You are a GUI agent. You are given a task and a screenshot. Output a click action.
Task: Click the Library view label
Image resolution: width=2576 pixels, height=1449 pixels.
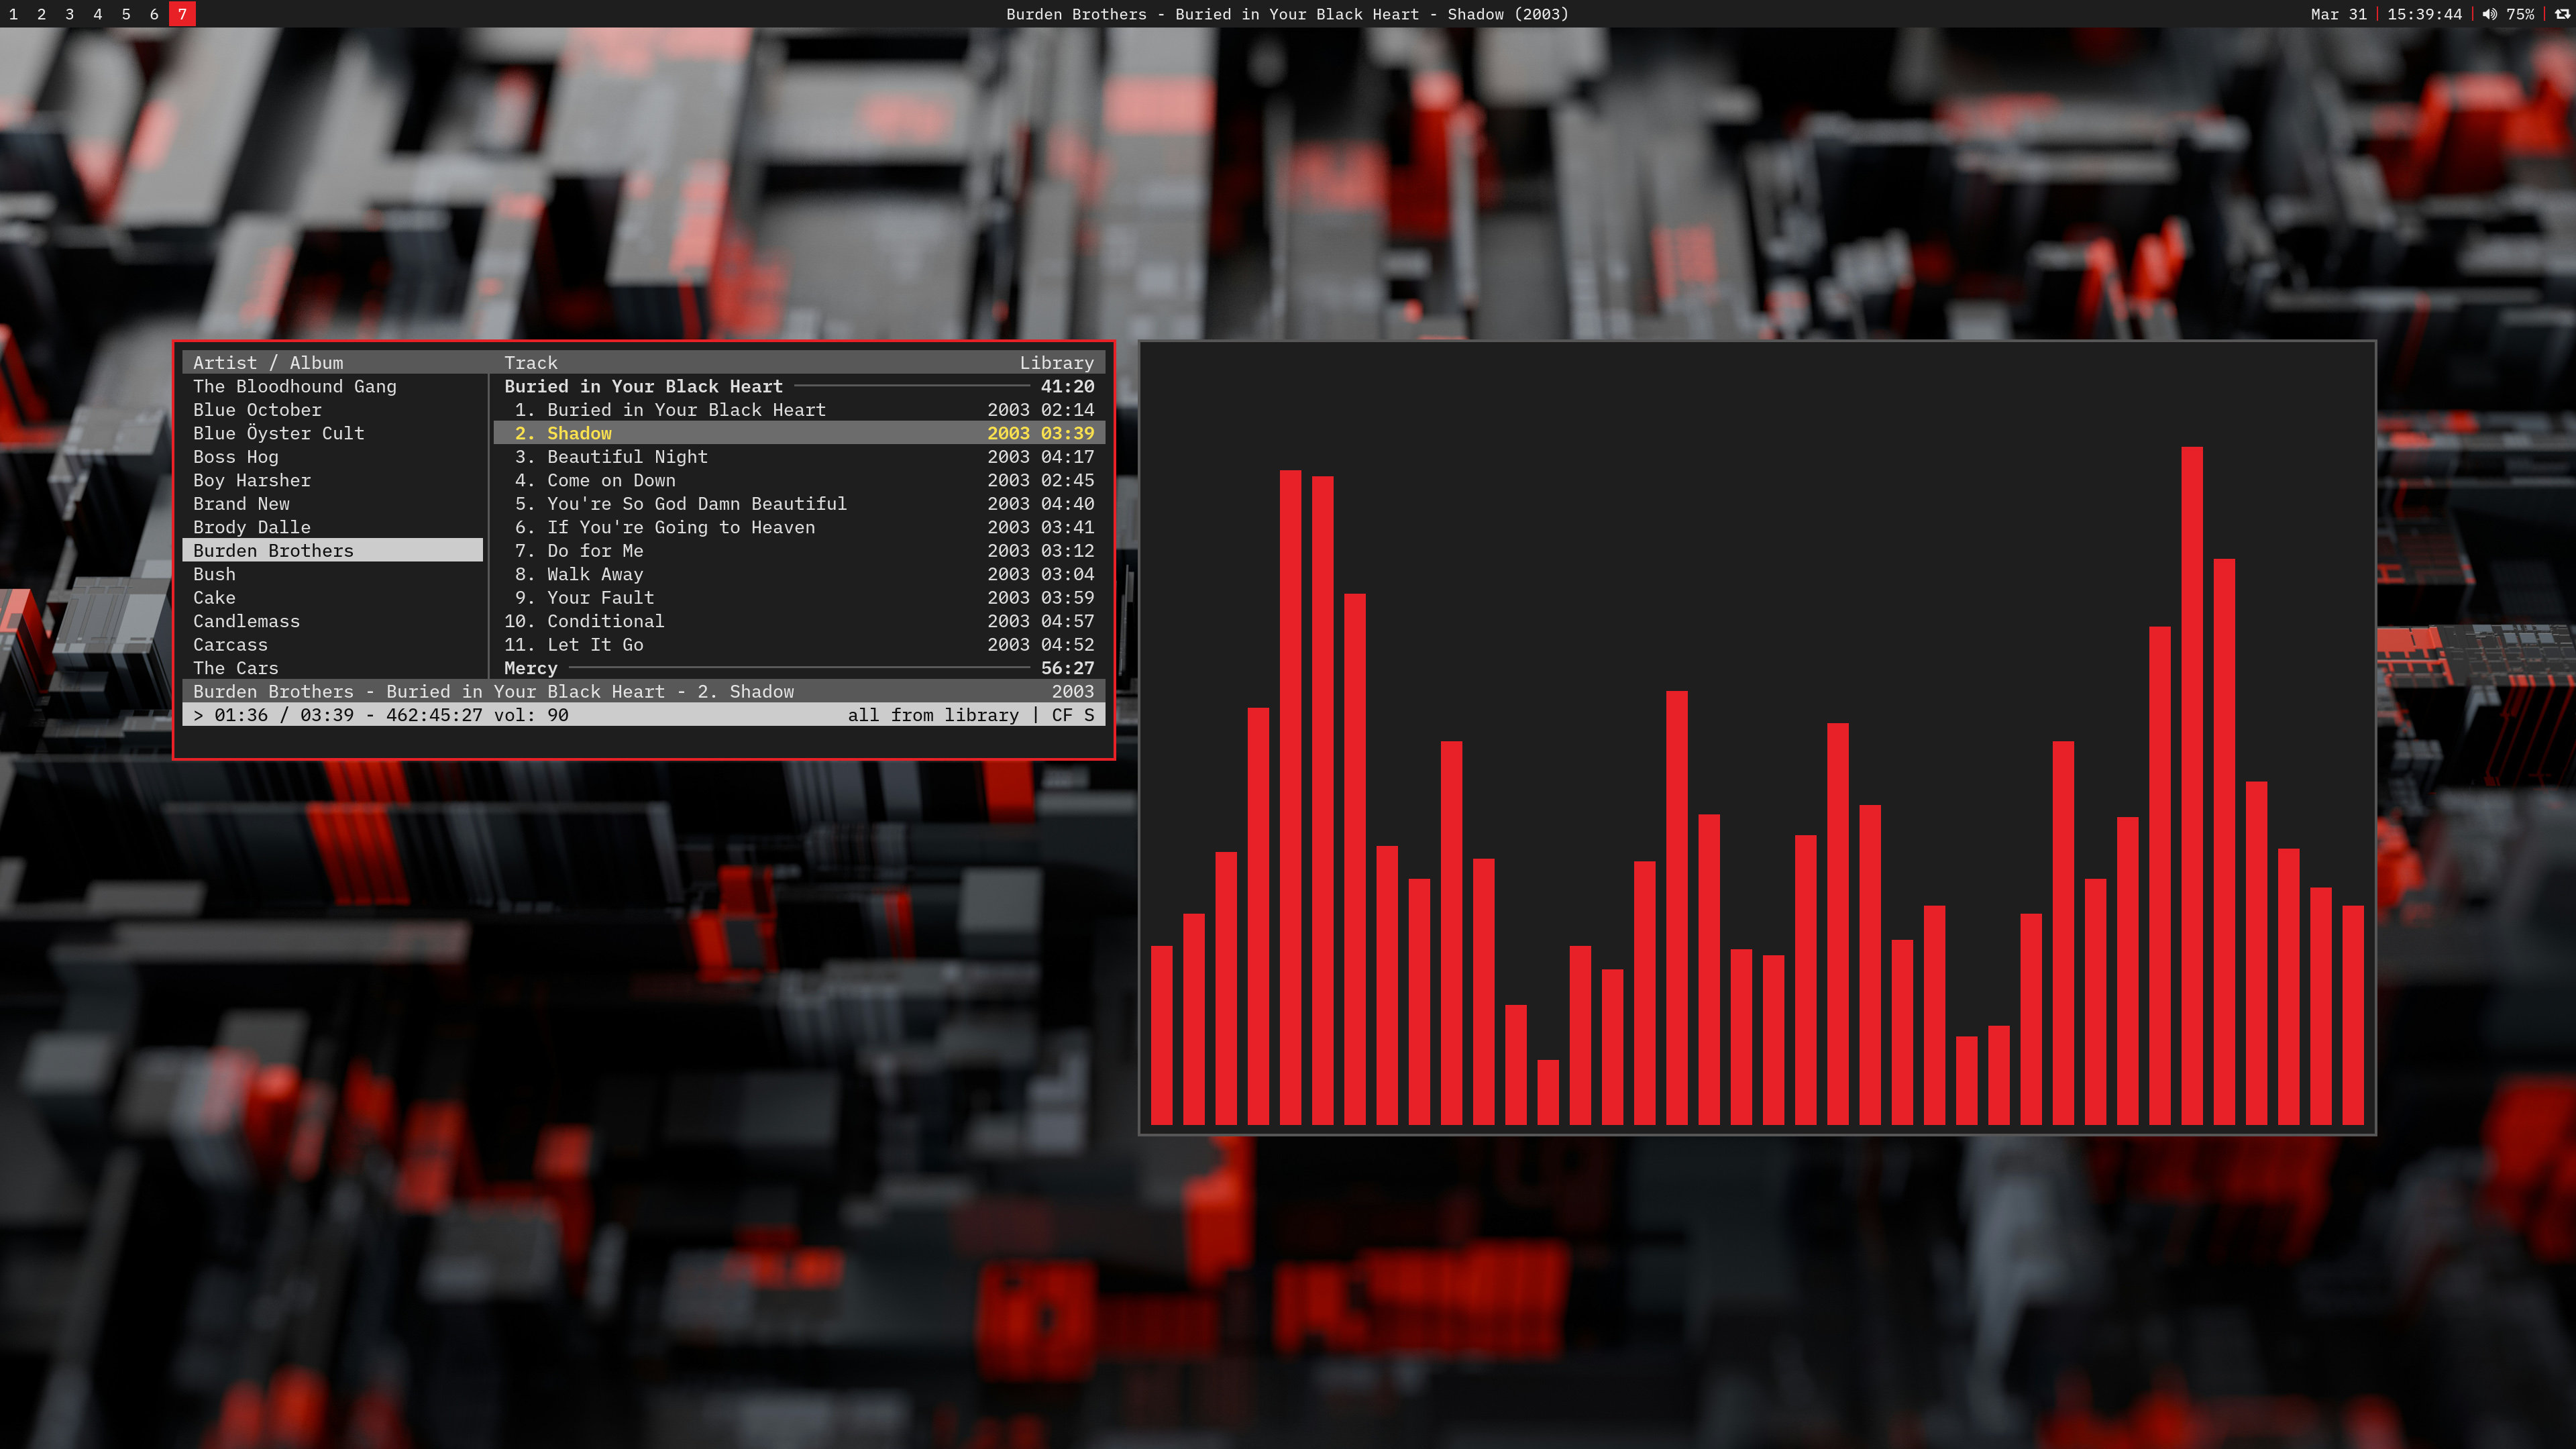pyautogui.click(x=1056, y=363)
